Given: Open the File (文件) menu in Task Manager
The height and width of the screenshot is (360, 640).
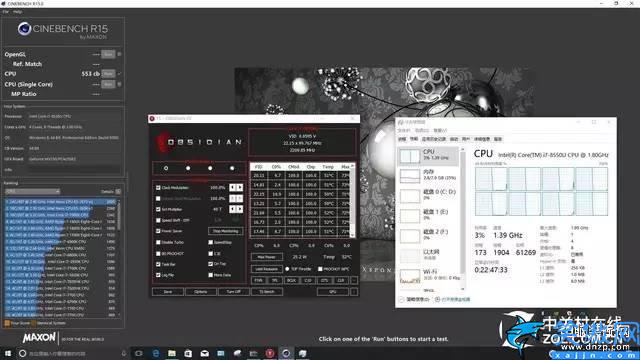Looking at the screenshot, I should 403,130.
